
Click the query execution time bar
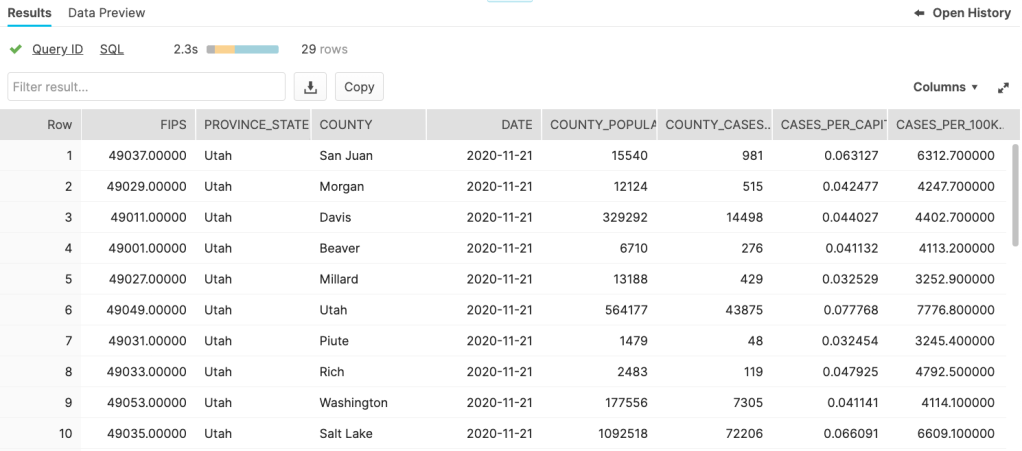[x=242, y=49]
